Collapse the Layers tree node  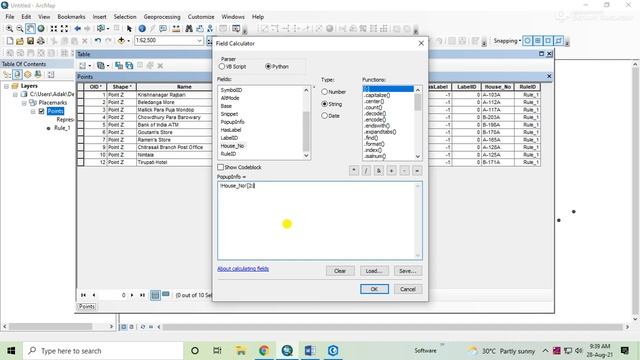click(7, 86)
